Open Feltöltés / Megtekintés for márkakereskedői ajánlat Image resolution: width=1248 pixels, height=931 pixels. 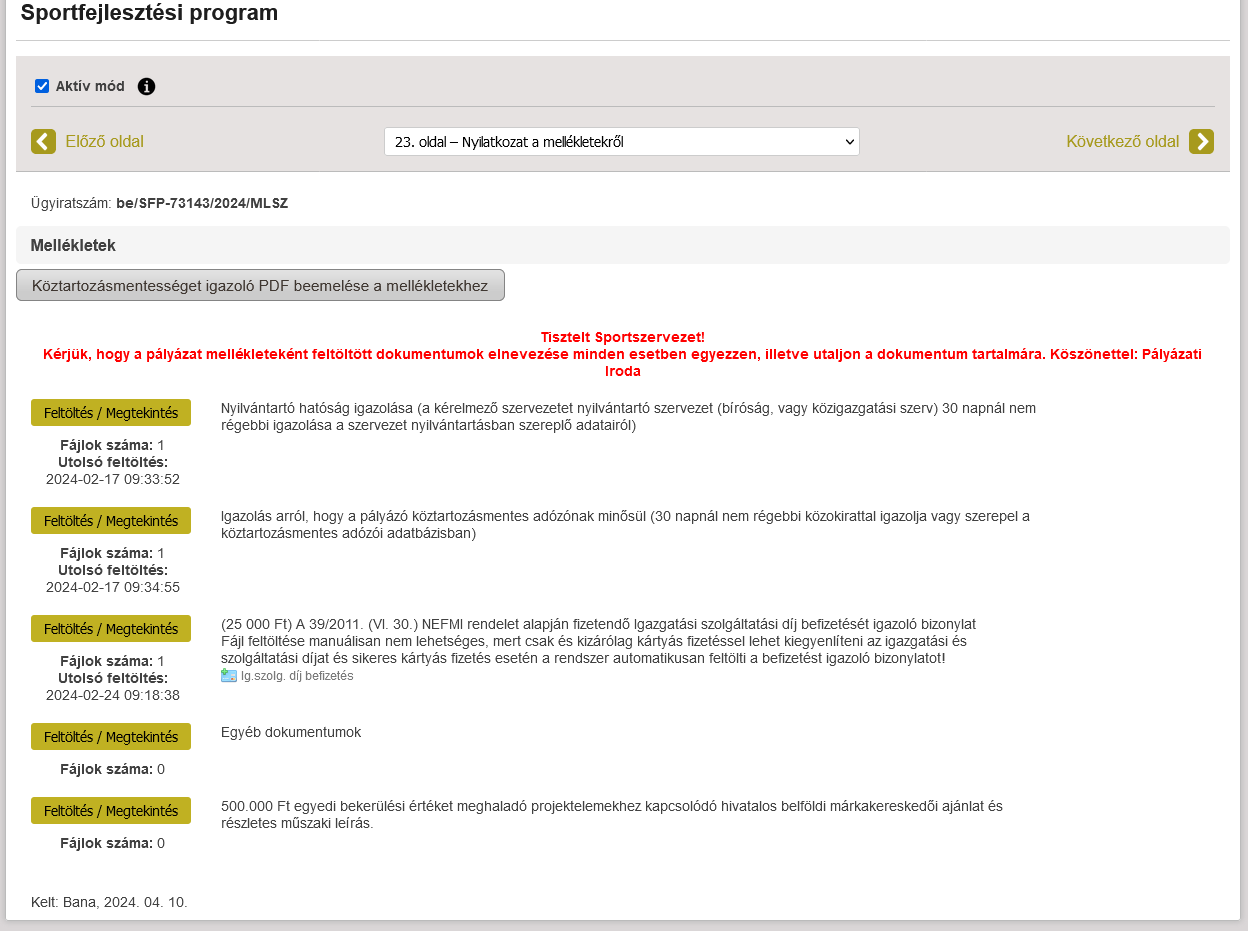(111, 811)
